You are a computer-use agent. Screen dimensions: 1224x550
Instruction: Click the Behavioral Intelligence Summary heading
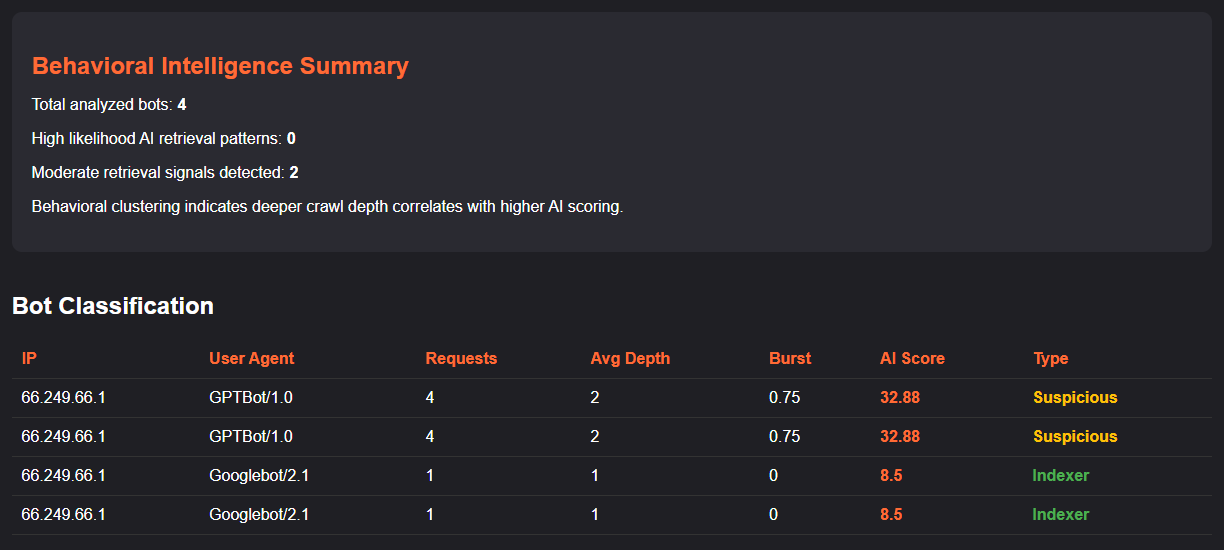coord(220,66)
